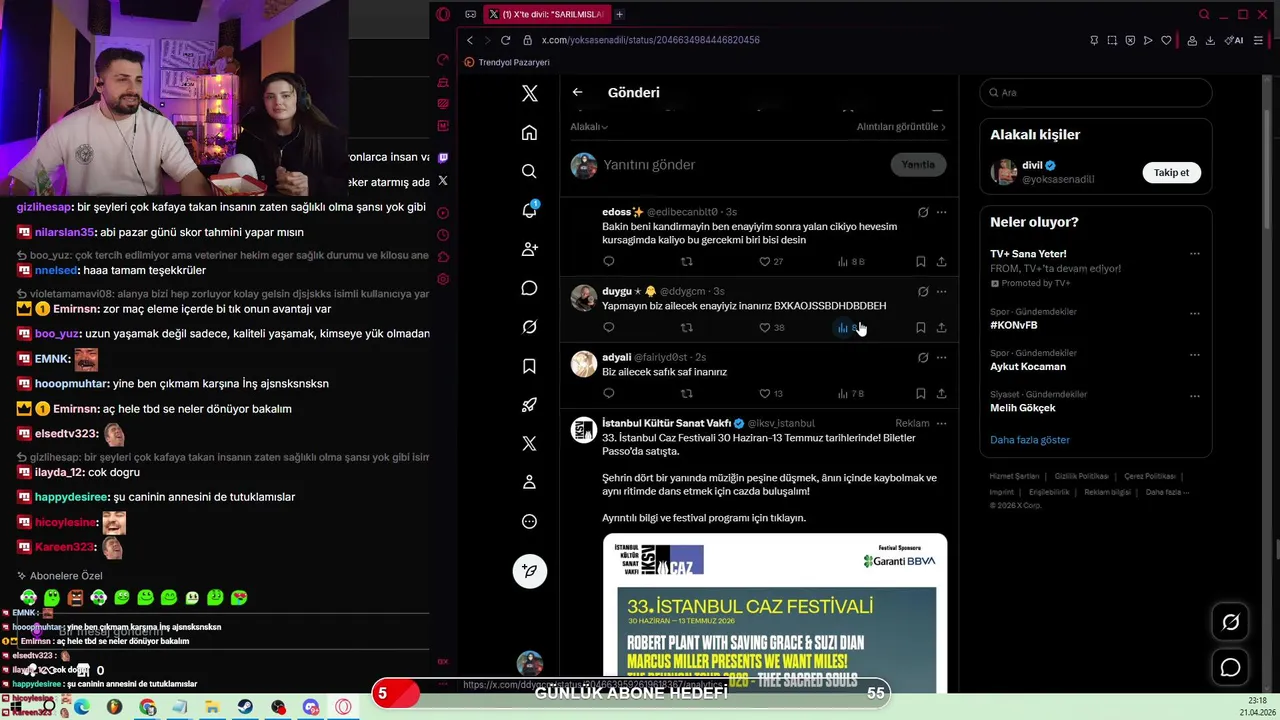Repost duygu's reply
This screenshot has height=720, width=1280.
click(686, 328)
